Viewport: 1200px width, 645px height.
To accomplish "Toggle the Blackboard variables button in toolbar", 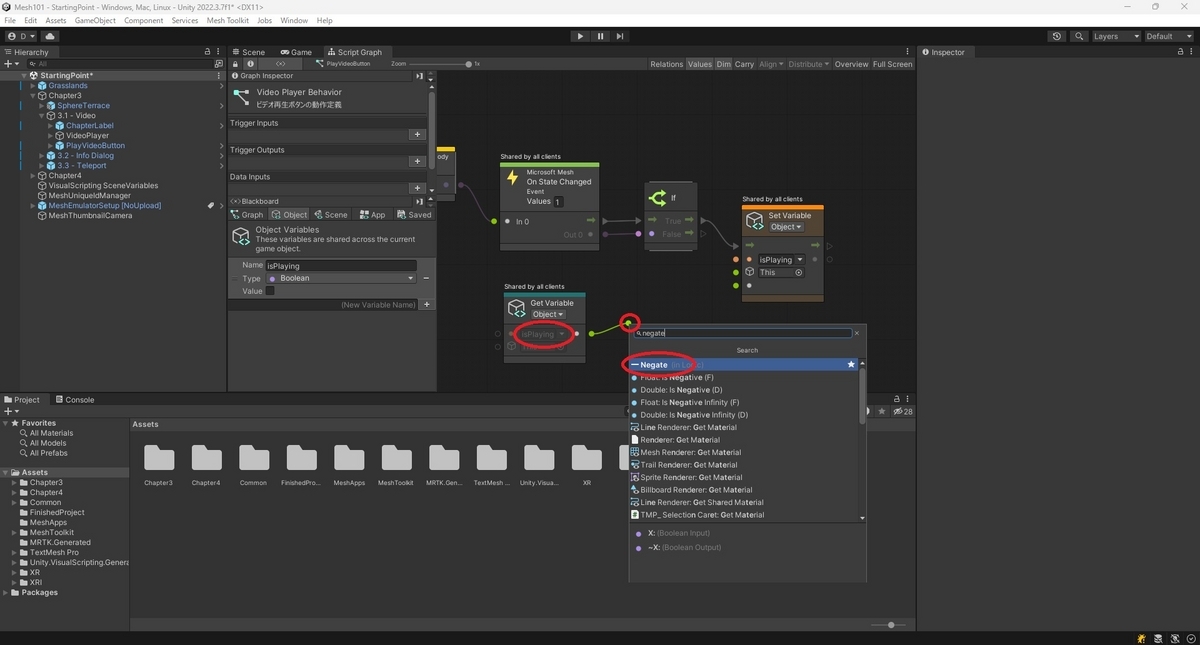I will coord(281,64).
